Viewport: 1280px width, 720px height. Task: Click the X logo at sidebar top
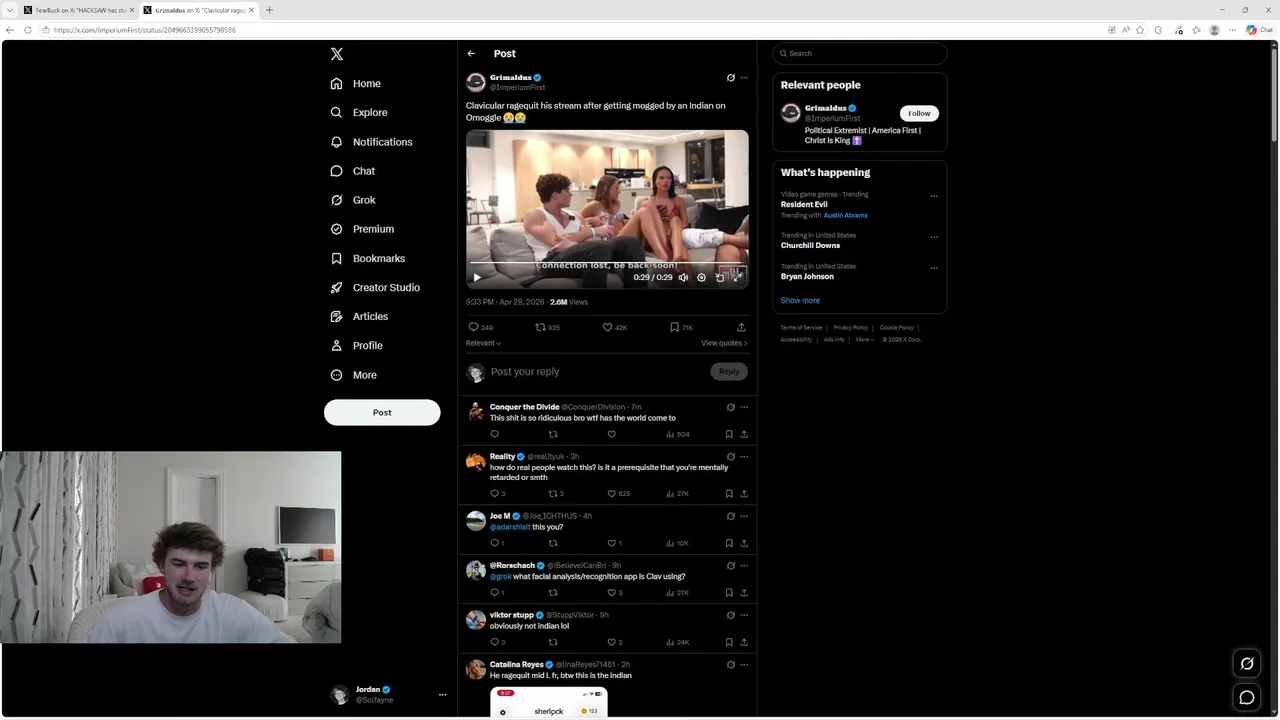point(337,54)
